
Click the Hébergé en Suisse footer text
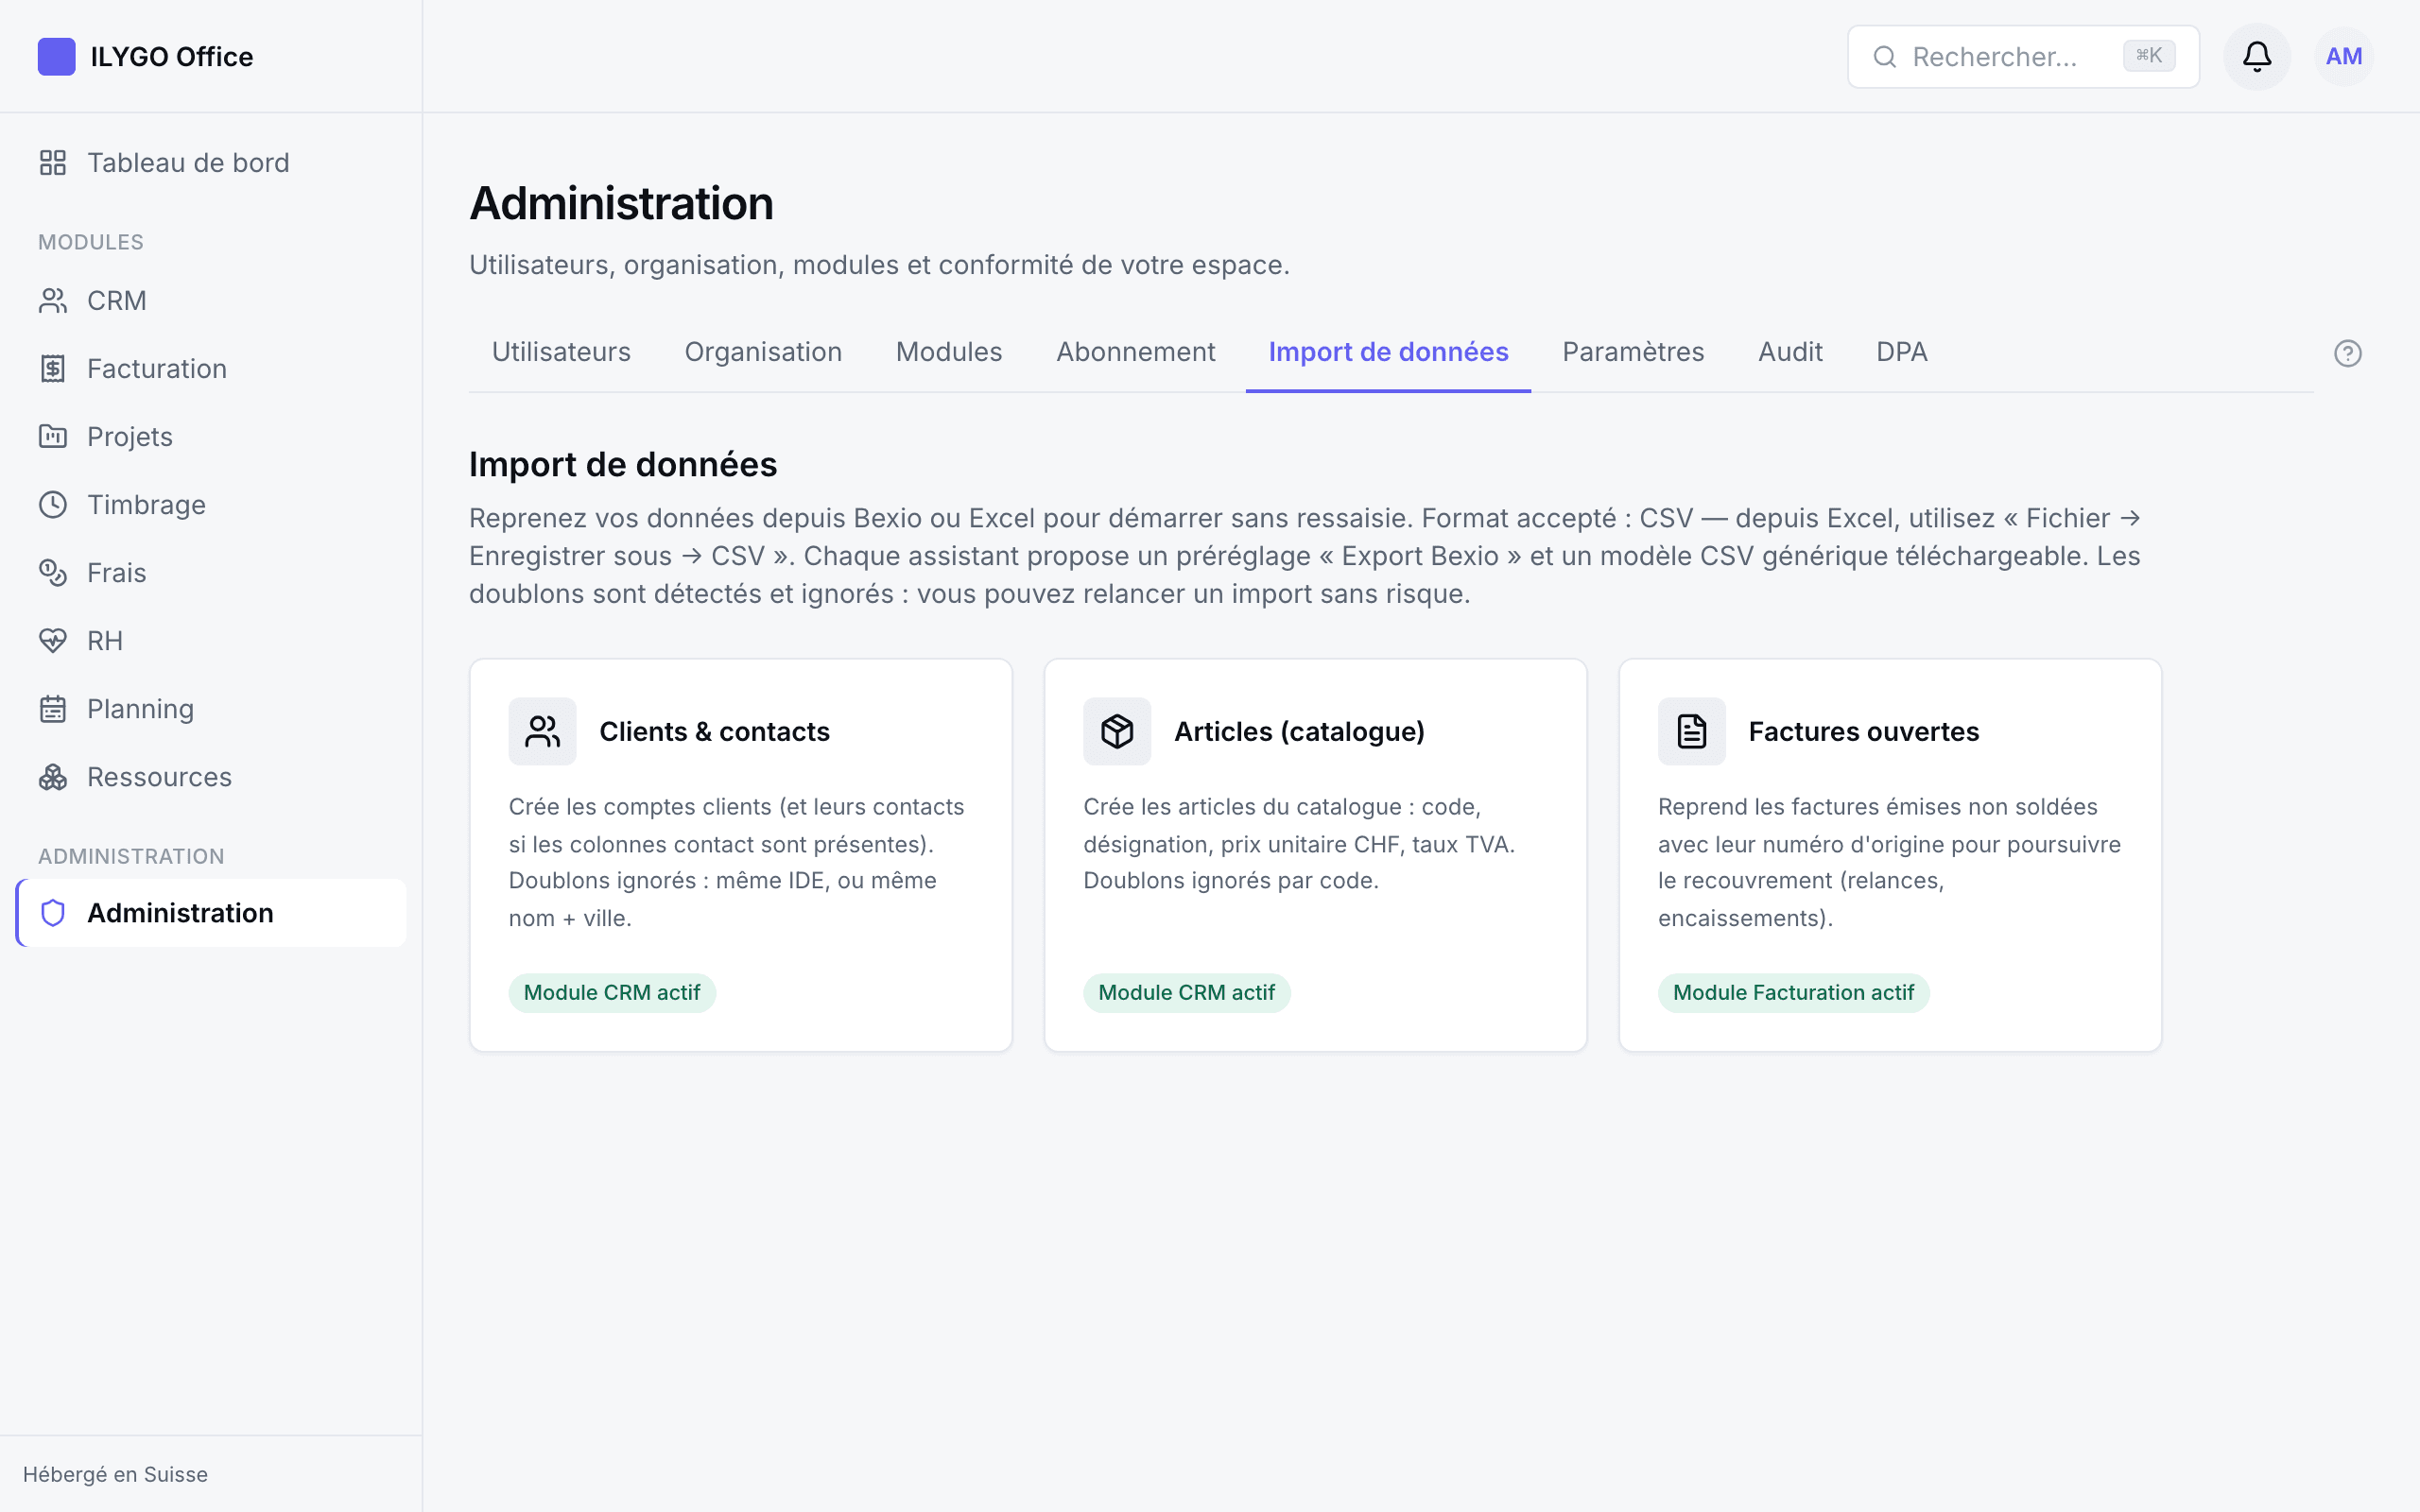115,1473
